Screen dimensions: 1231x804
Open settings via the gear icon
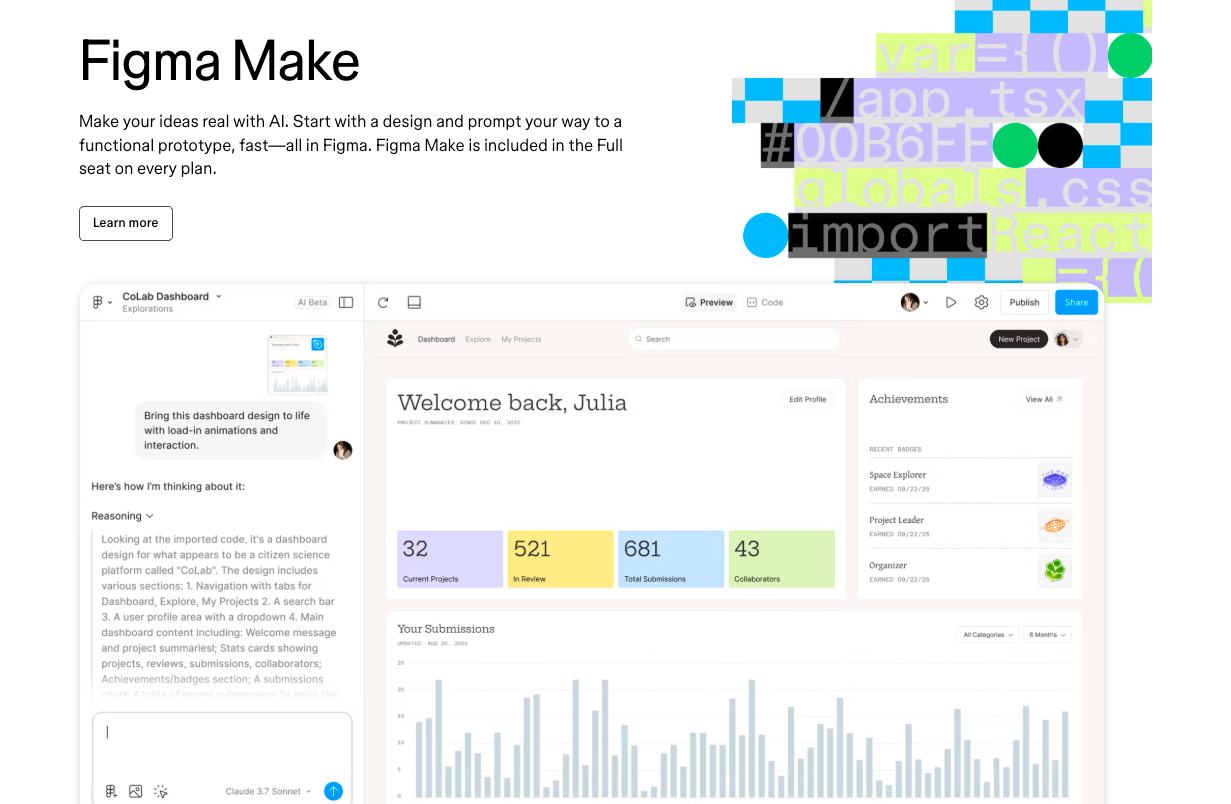(x=982, y=302)
